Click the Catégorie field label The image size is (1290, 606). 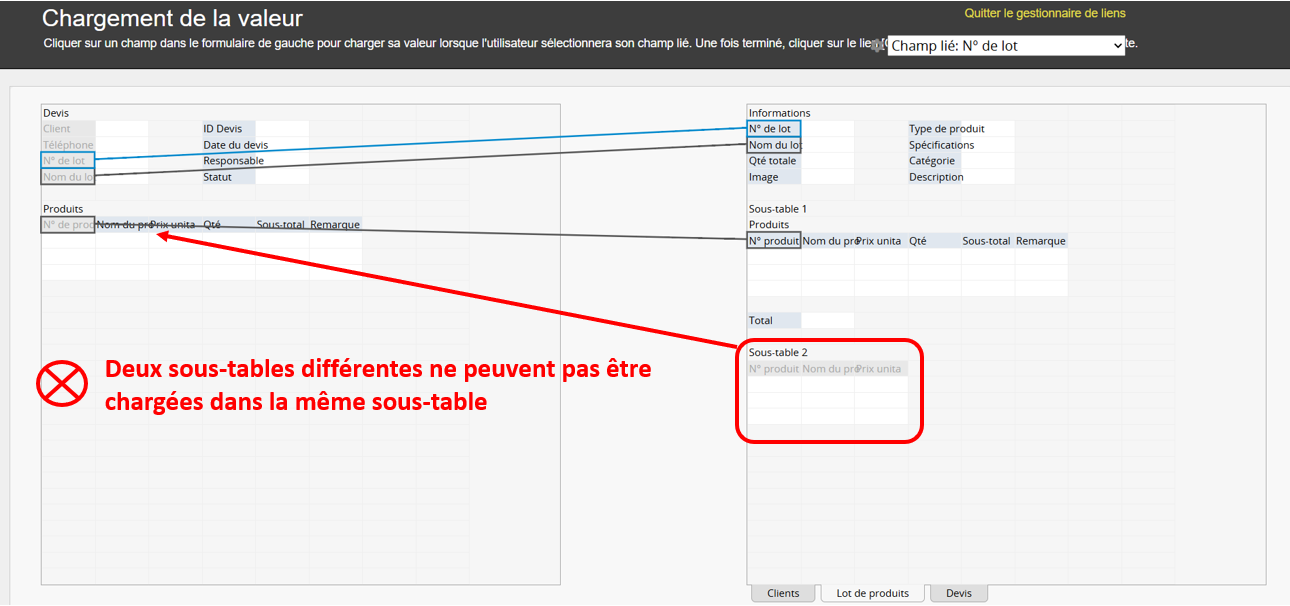(934, 161)
